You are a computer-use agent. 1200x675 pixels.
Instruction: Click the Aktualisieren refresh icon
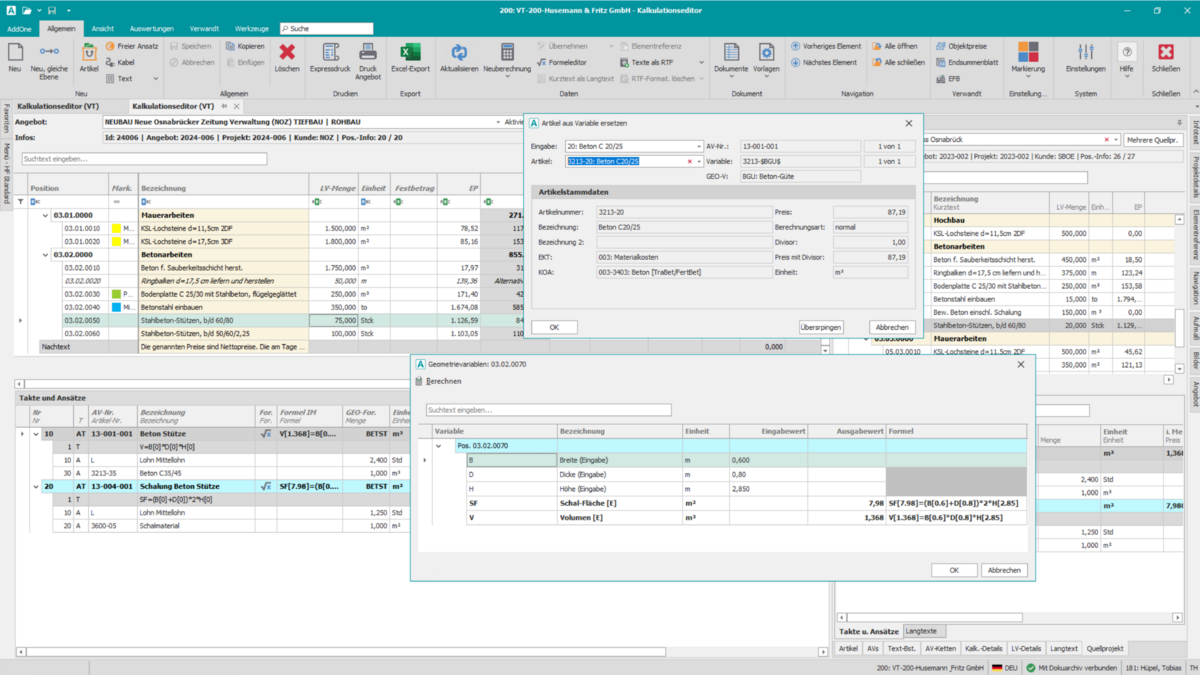(x=459, y=54)
